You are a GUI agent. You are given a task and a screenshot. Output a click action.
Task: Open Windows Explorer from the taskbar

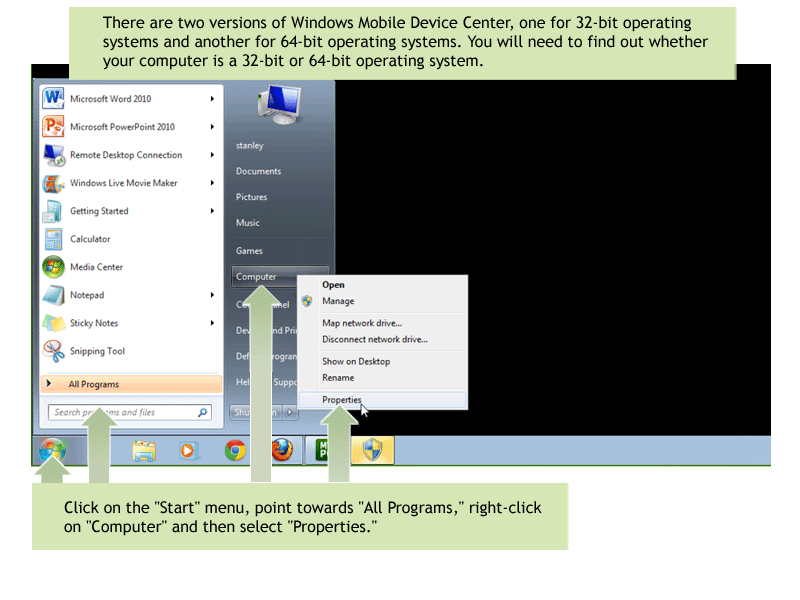tap(144, 451)
